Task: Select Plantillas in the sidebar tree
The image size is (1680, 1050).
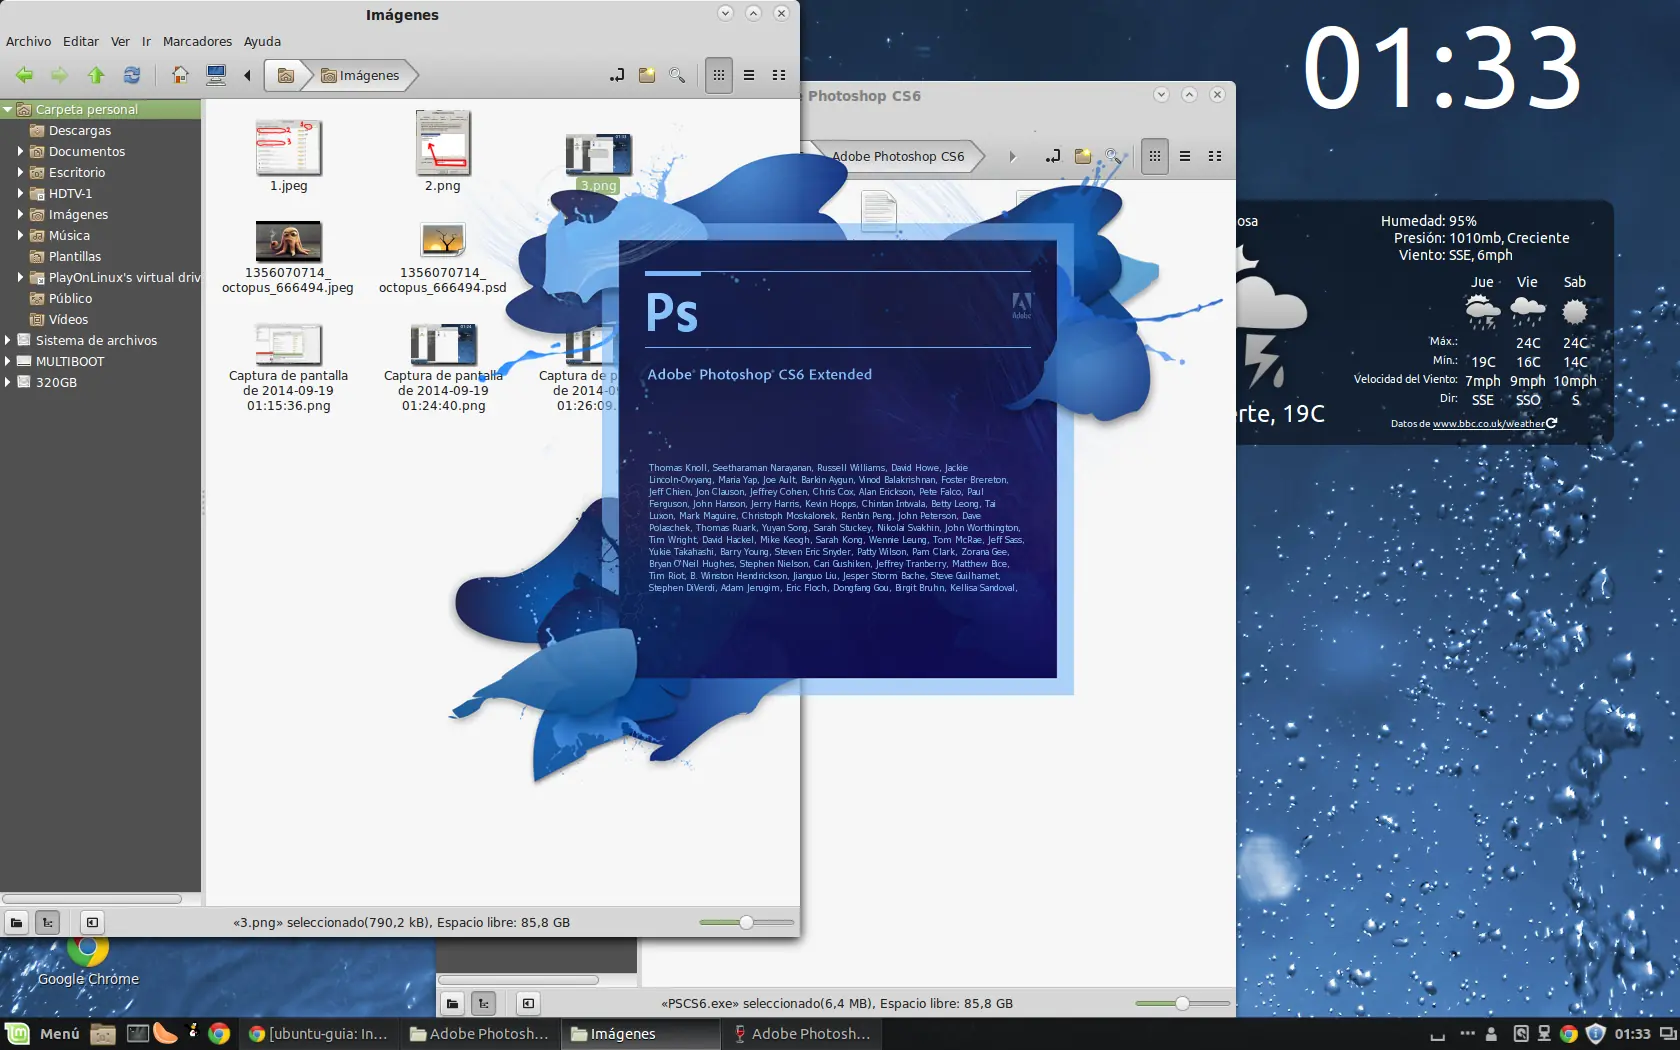Action: tap(75, 256)
